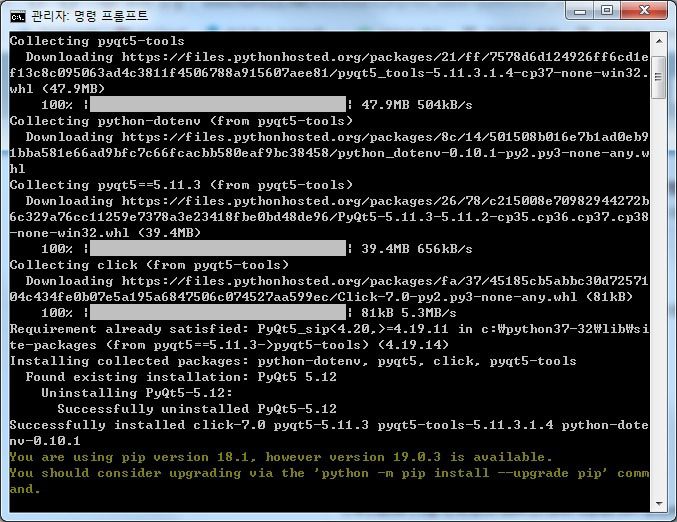
Task: Click the 47.9MB 504kB/s progress bar
Action: [218, 104]
